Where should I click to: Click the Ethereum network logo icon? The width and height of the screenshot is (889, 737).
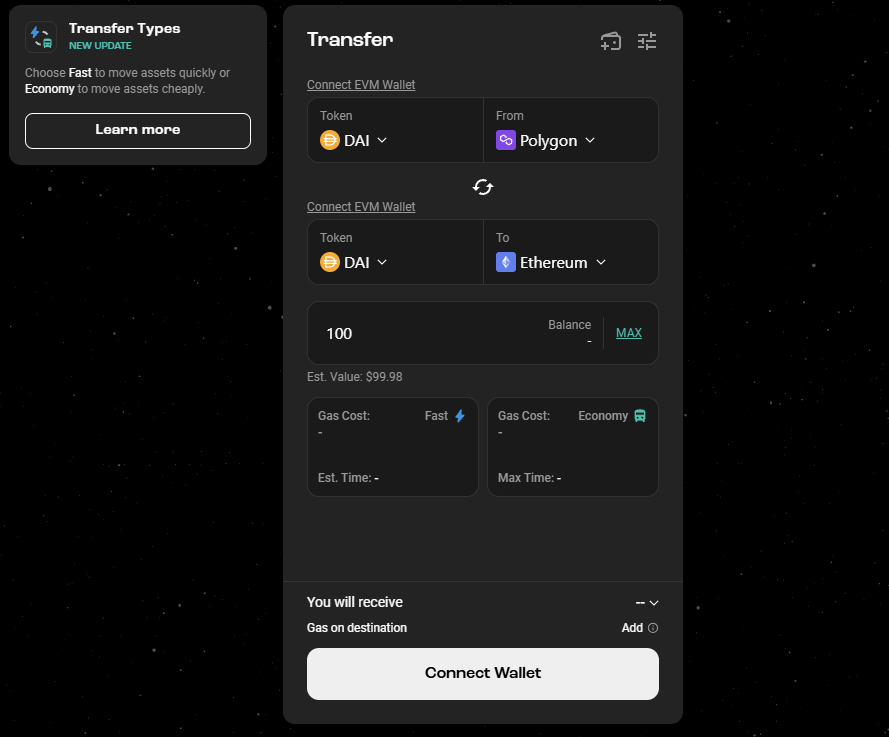coord(506,262)
